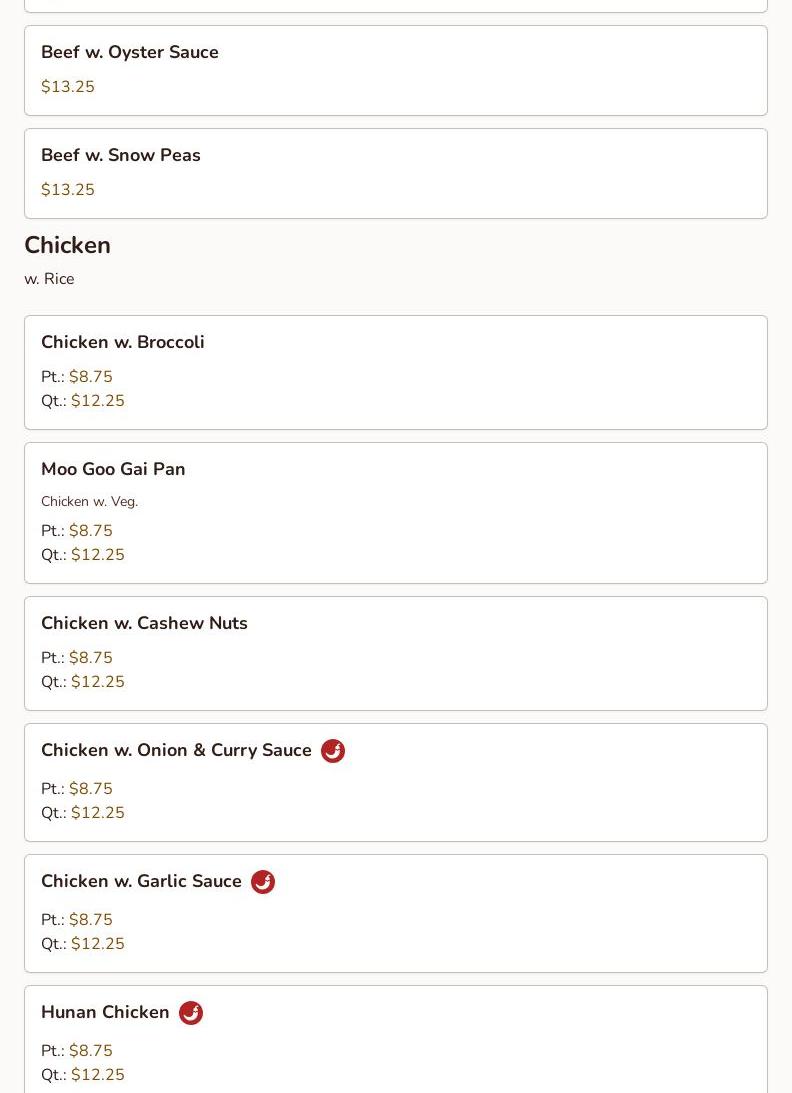This screenshot has width=792, height=1093.
Task: Select Chicken w. Garlic Sauce title
Action: click(141, 881)
